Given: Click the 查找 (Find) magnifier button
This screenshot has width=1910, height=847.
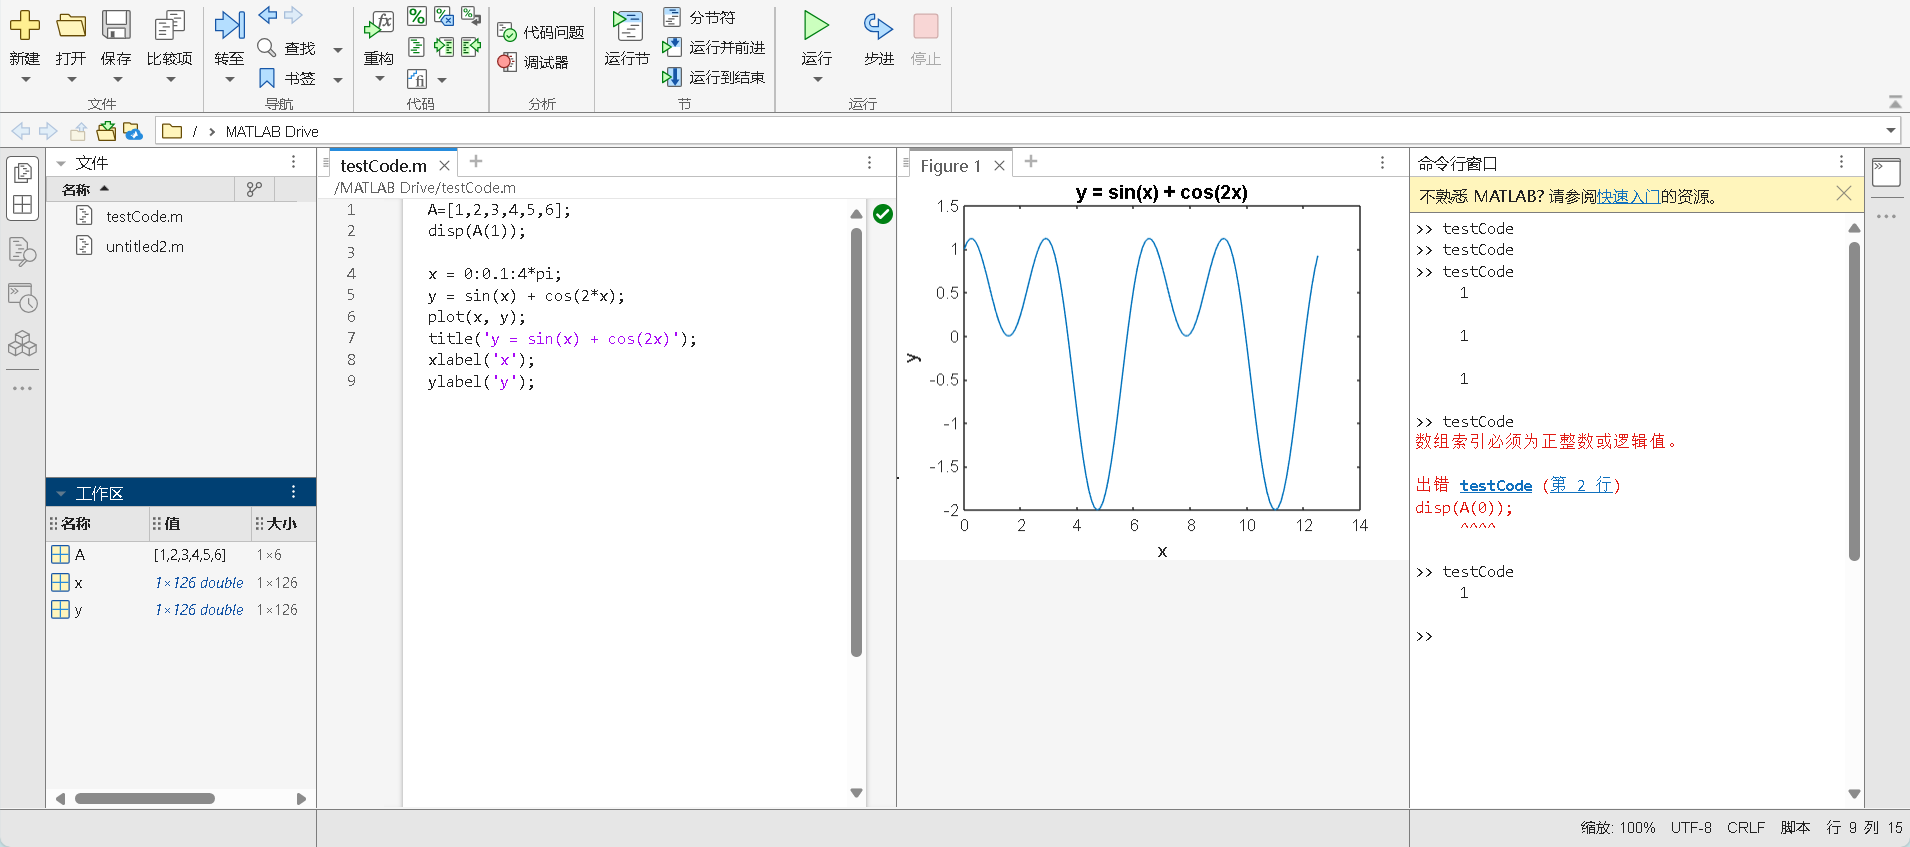Looking at the screenshot, I should click(287, 48).
